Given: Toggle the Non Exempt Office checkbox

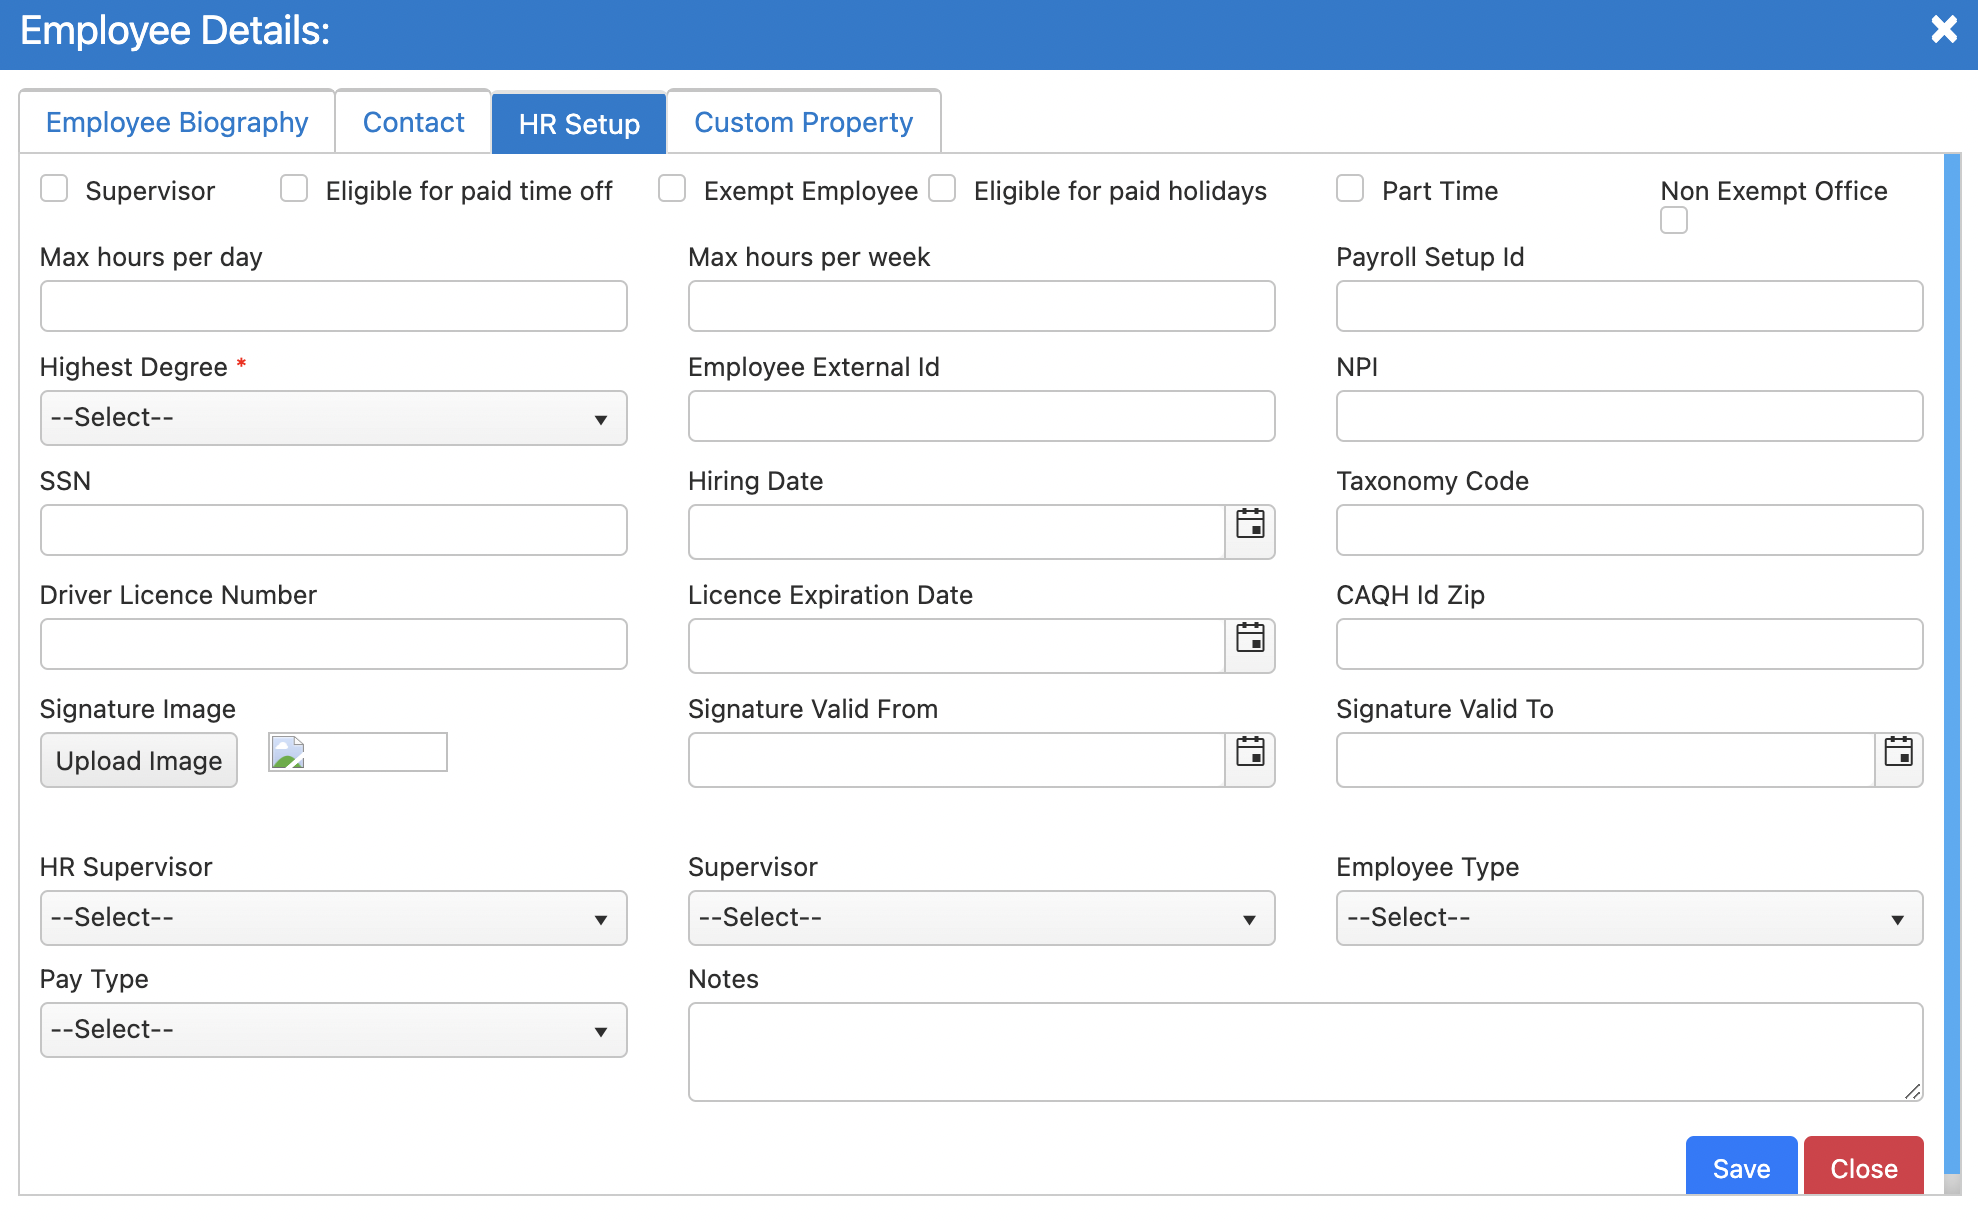Looking at the screenshot, I should click(x=1674, y=220).
